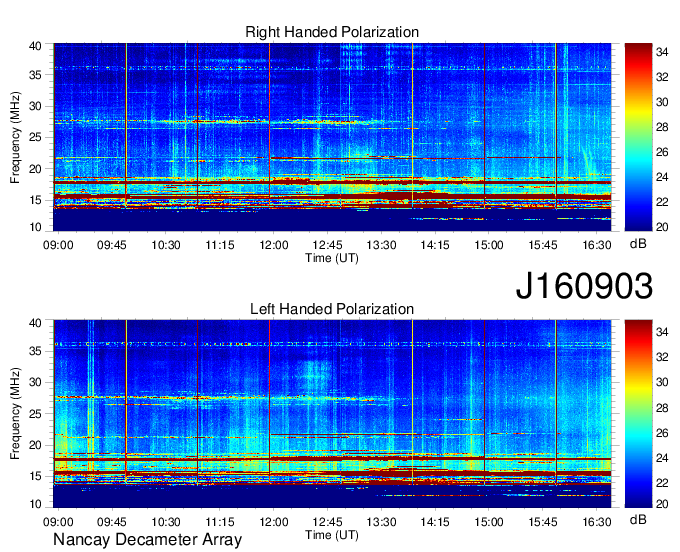Image resolution: width=680 pixels, height=552 pixels.
Task: Click the 16:30 time tick under Right Handed plot
Action: [x=597, y=245]
